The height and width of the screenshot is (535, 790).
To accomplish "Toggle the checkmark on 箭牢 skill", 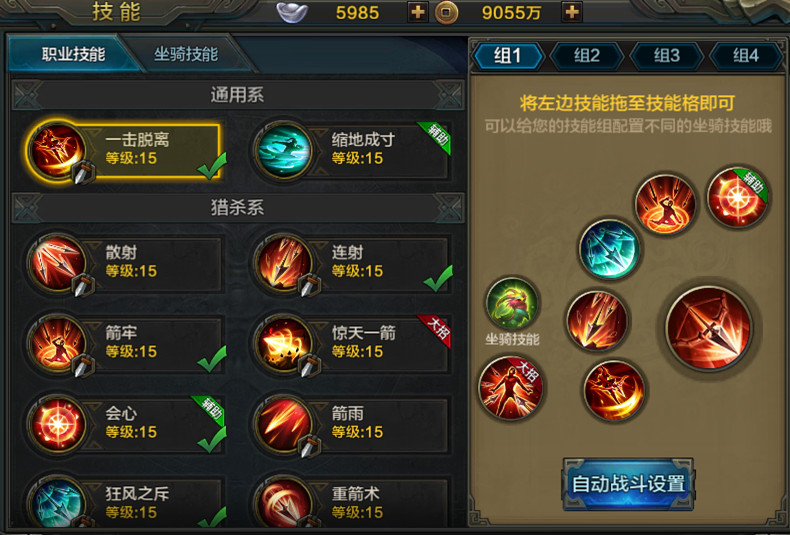I will coord(212,358).
